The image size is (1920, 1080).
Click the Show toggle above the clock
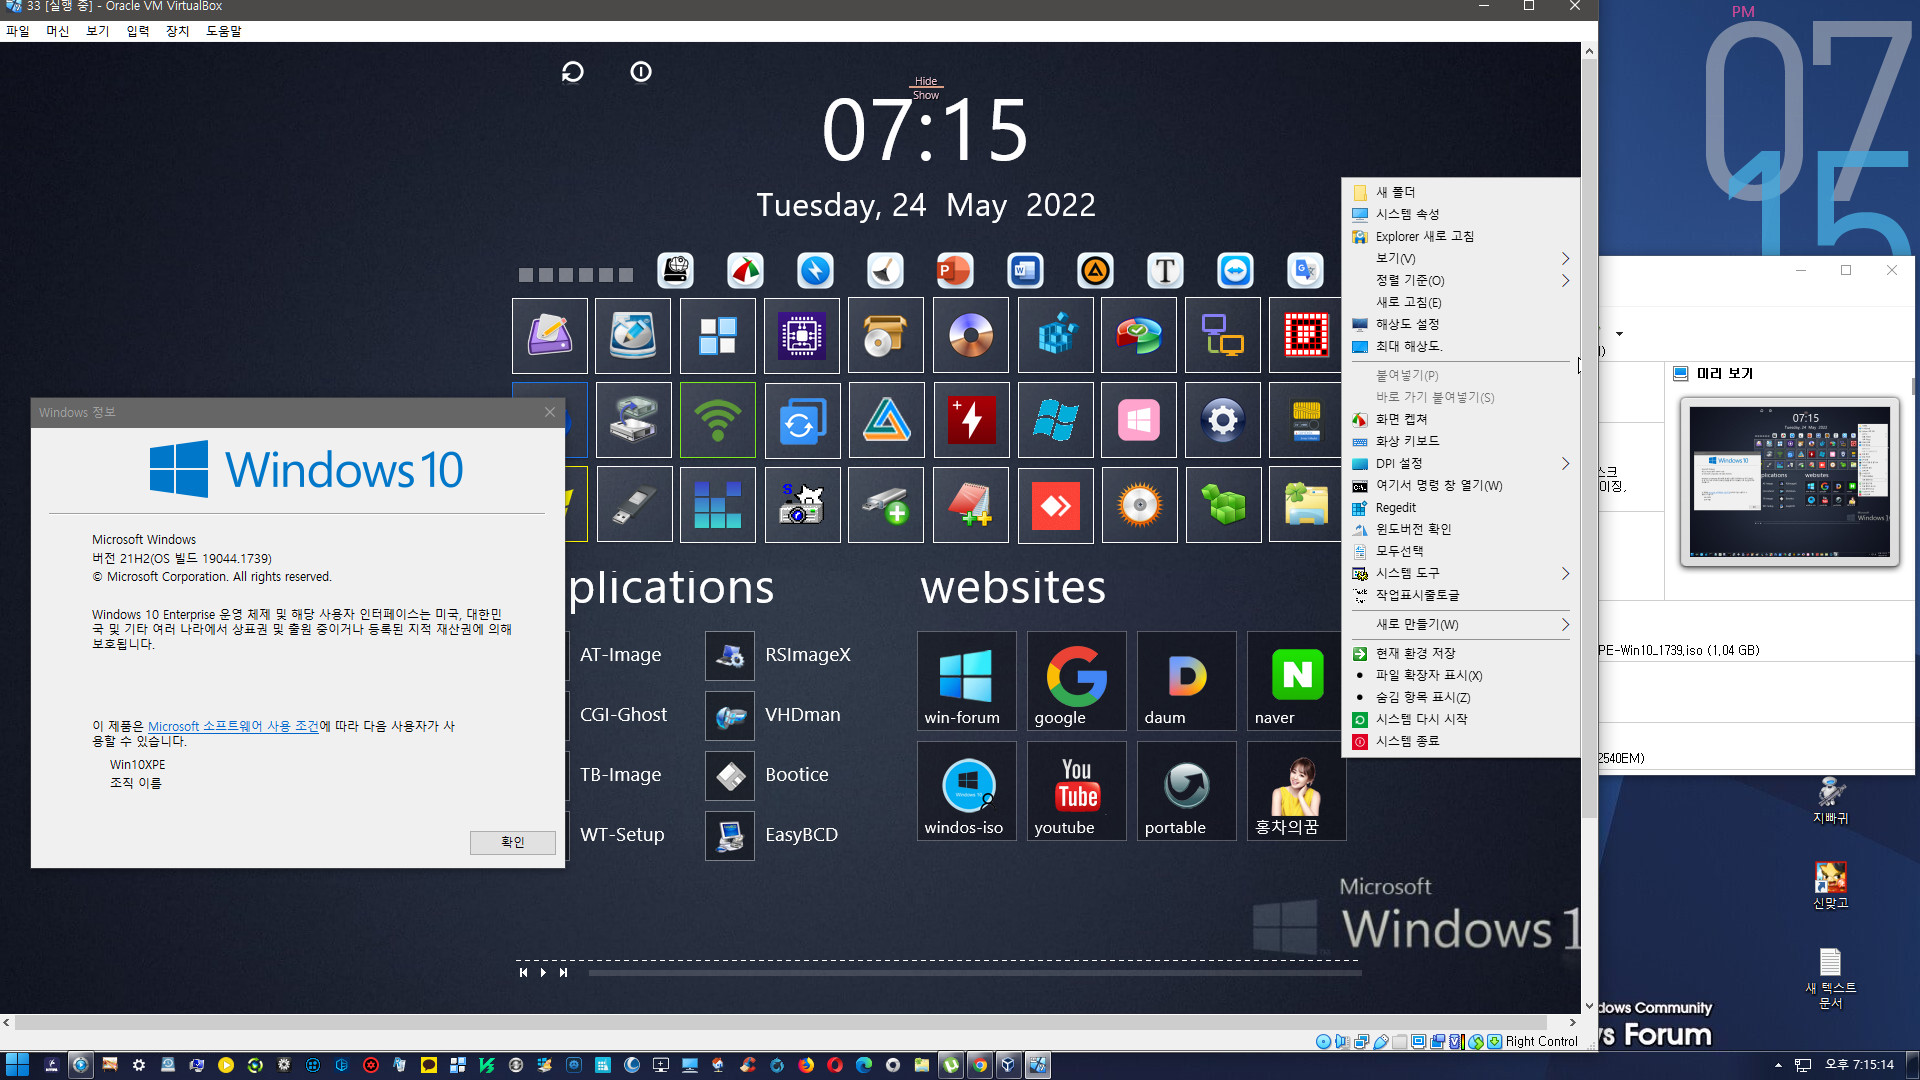(x=926, y=95)
